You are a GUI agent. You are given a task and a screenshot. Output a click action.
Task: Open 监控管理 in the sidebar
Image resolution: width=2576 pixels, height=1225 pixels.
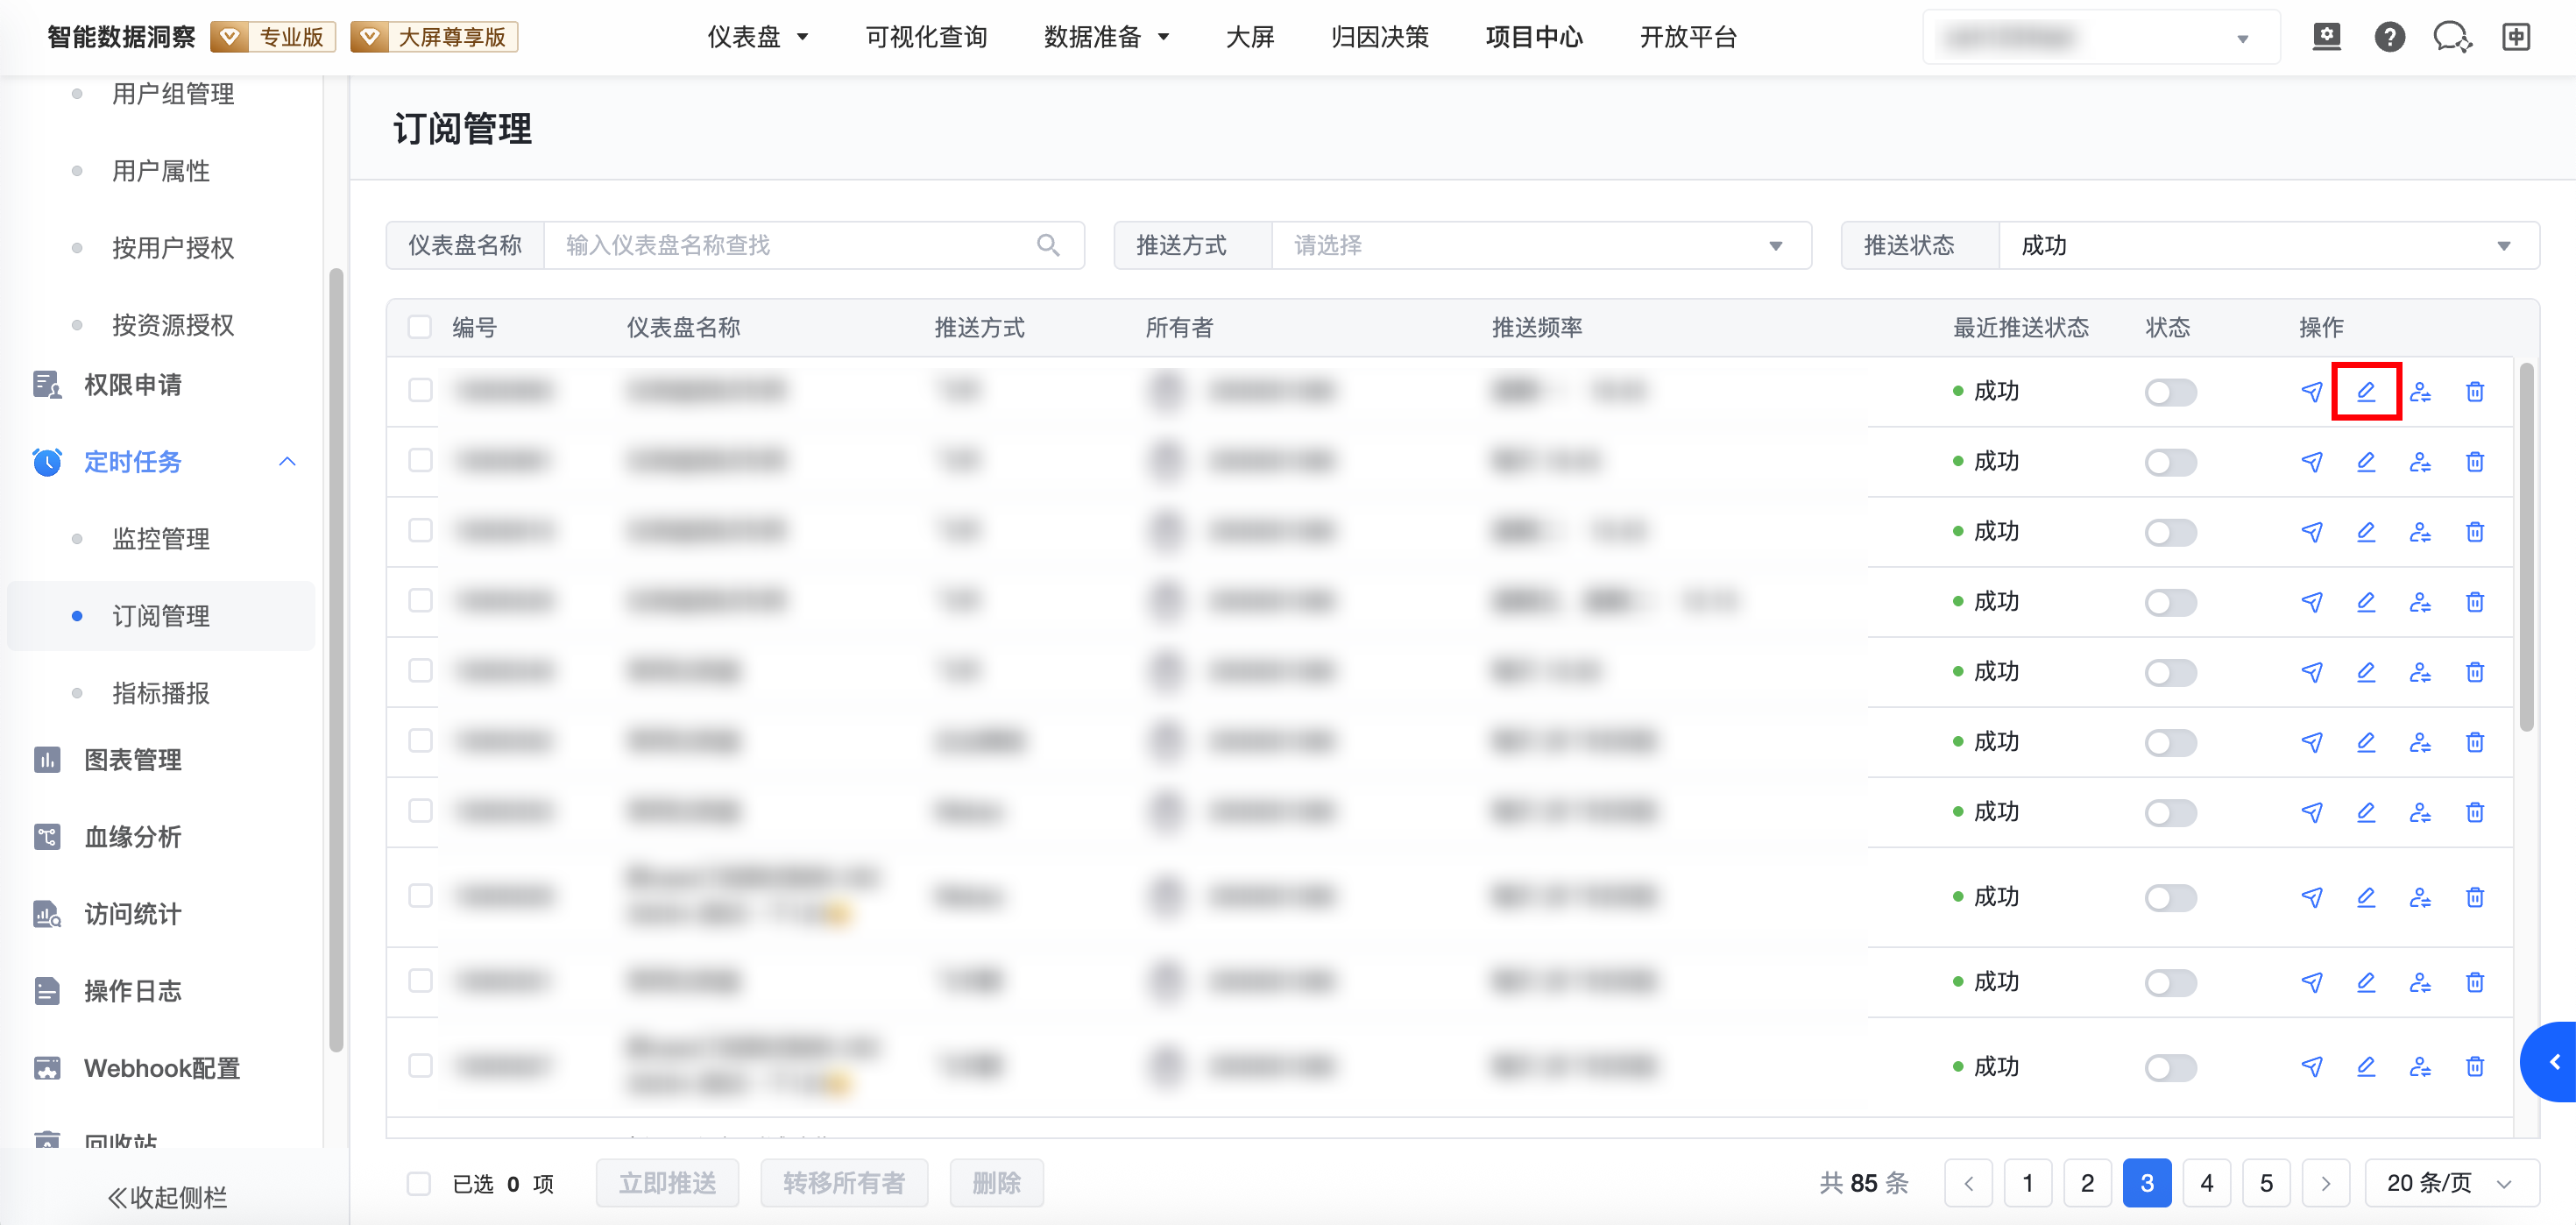click(160, 539)
